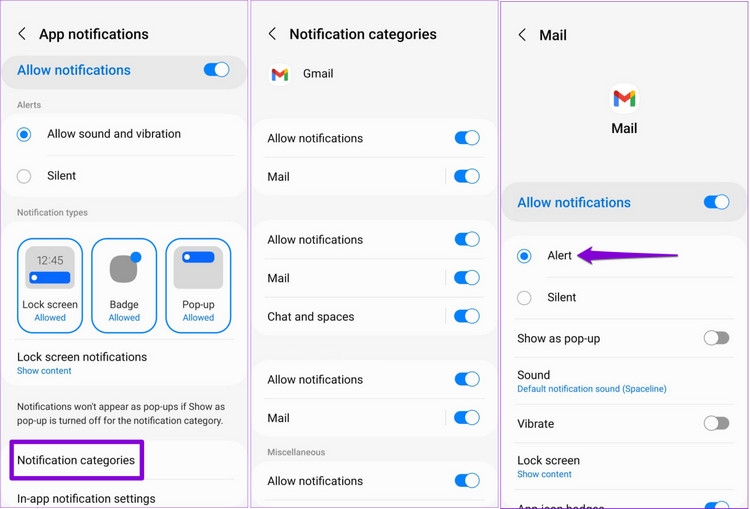Screen dimensions: 750x509
Task: Toggle Allow notifications on App notifications screen
Action: tap(216, 70)
